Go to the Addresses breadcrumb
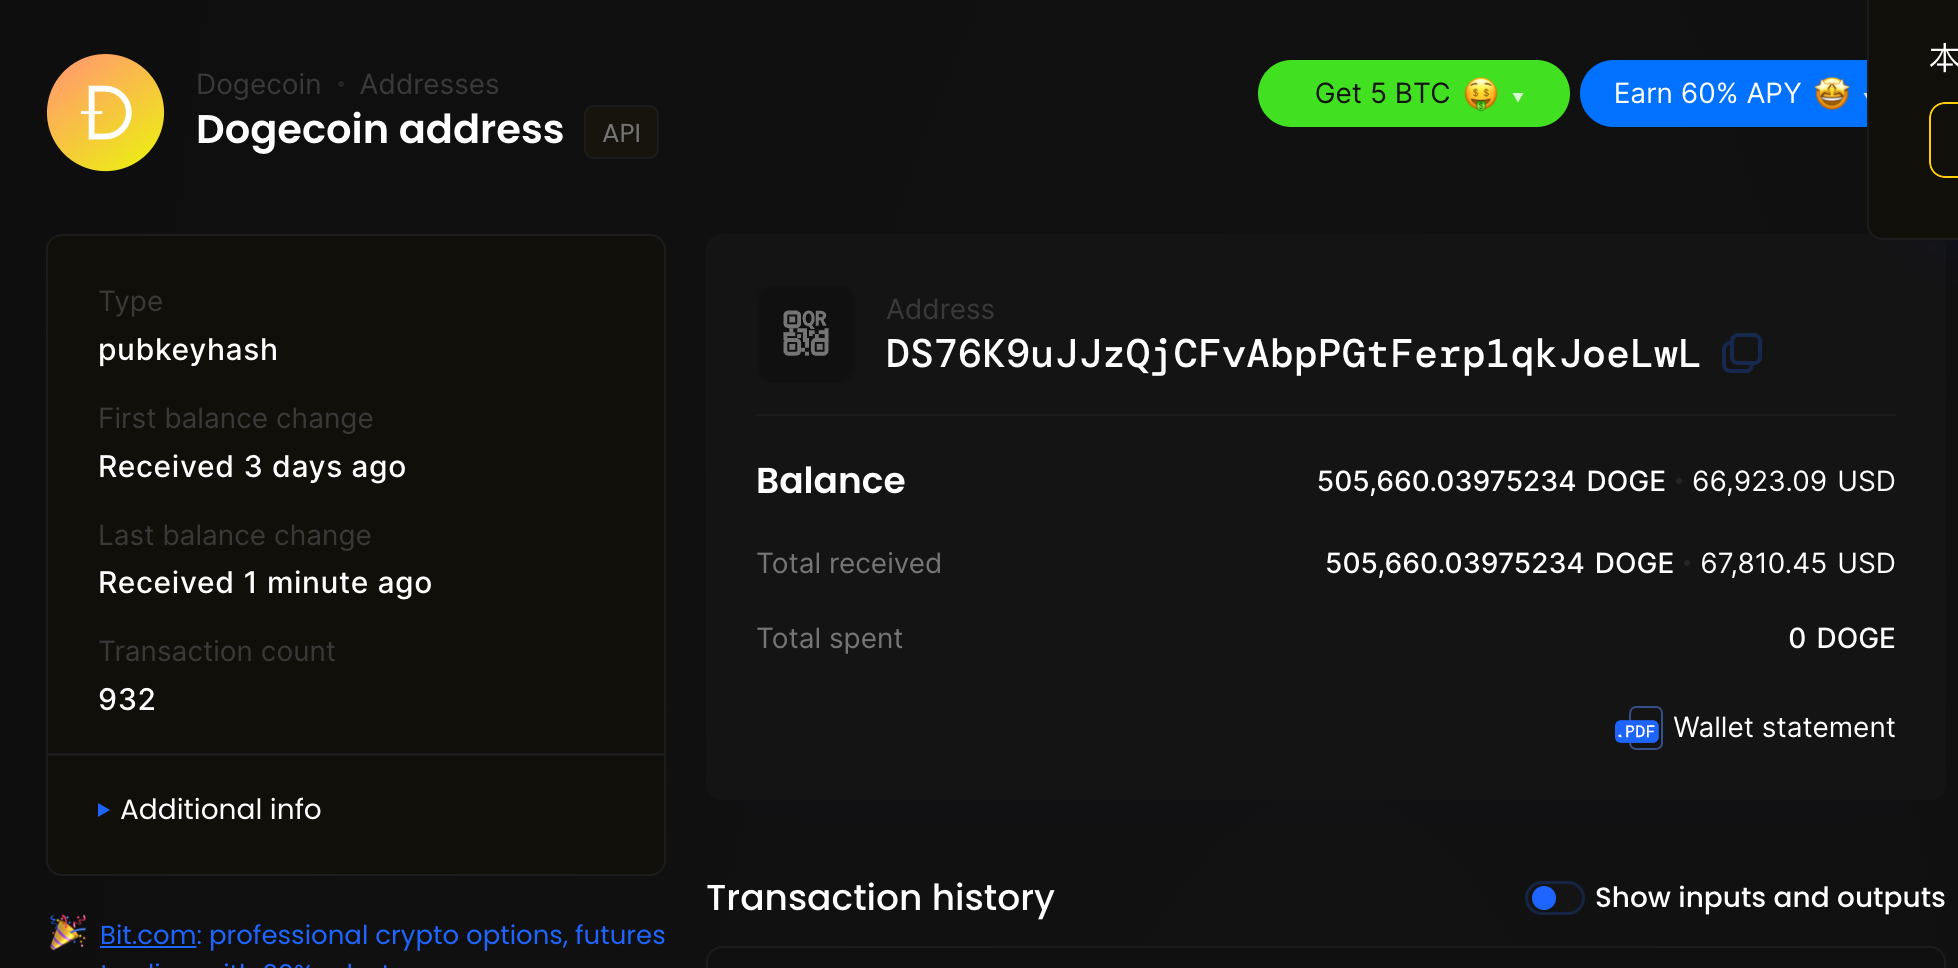1958x968 pixels. coord(429,84)
